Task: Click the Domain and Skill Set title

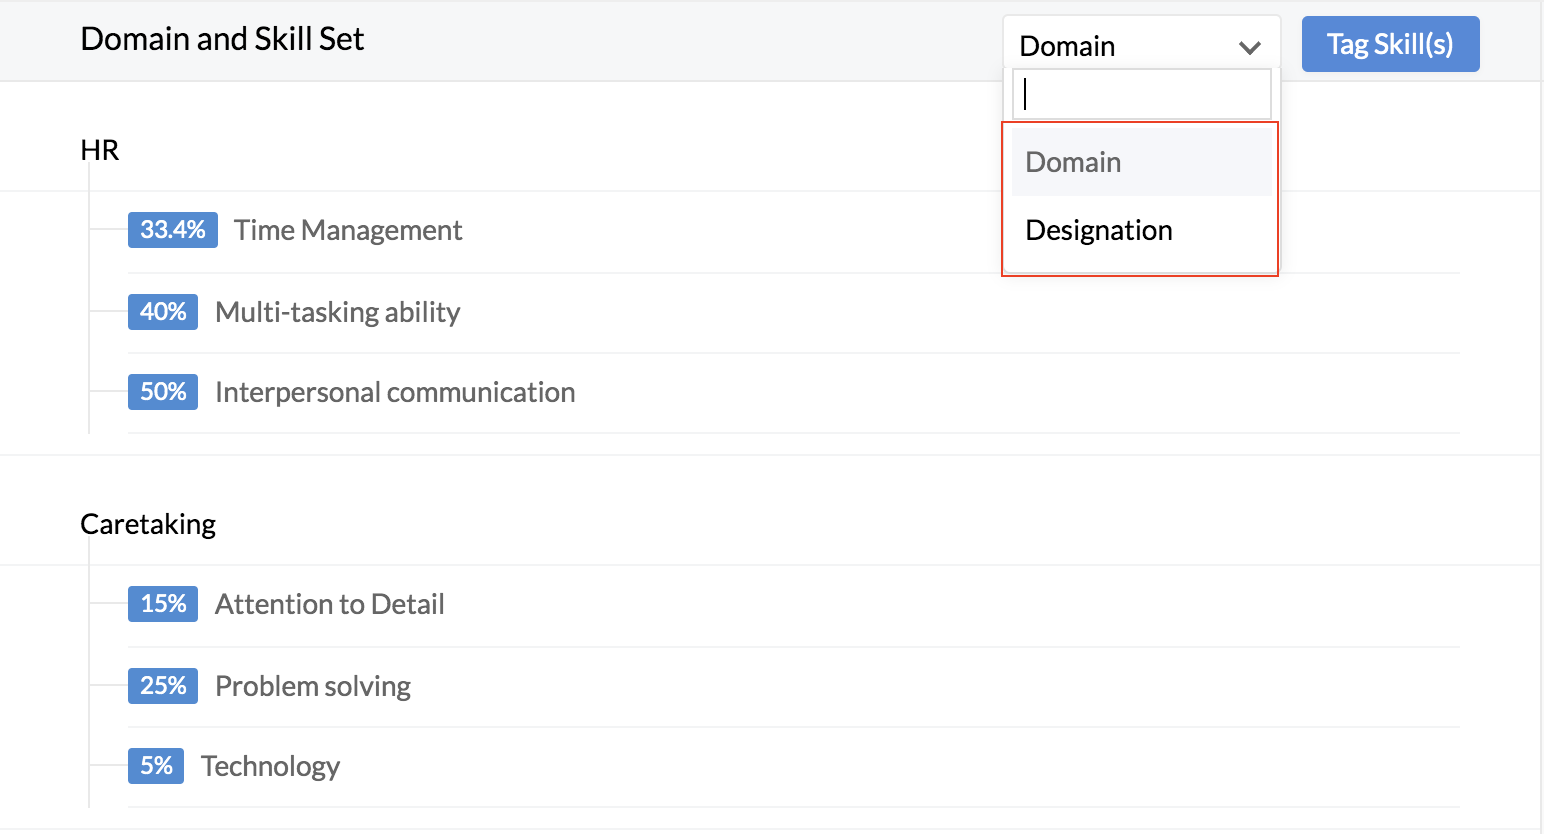Action: tap(222, 39)
